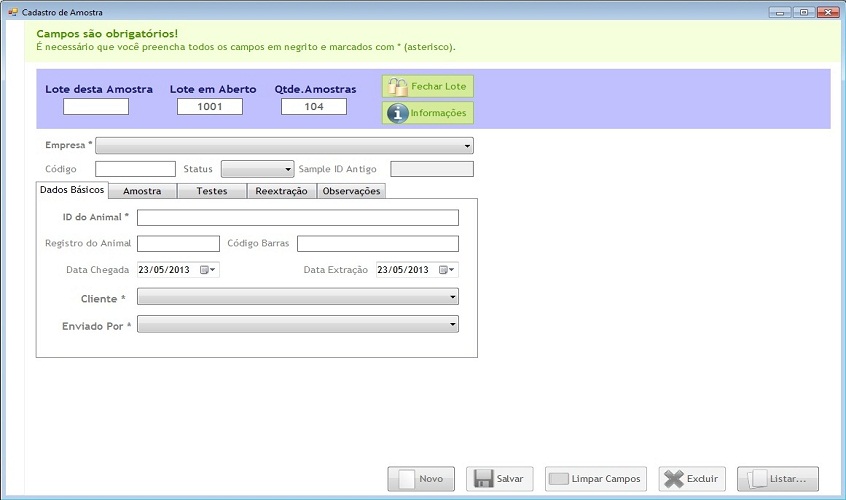Viewport: 846px width, 500px height.
Task: Click the Cadastro de Amostra window icon
Action: coord(13,12)
